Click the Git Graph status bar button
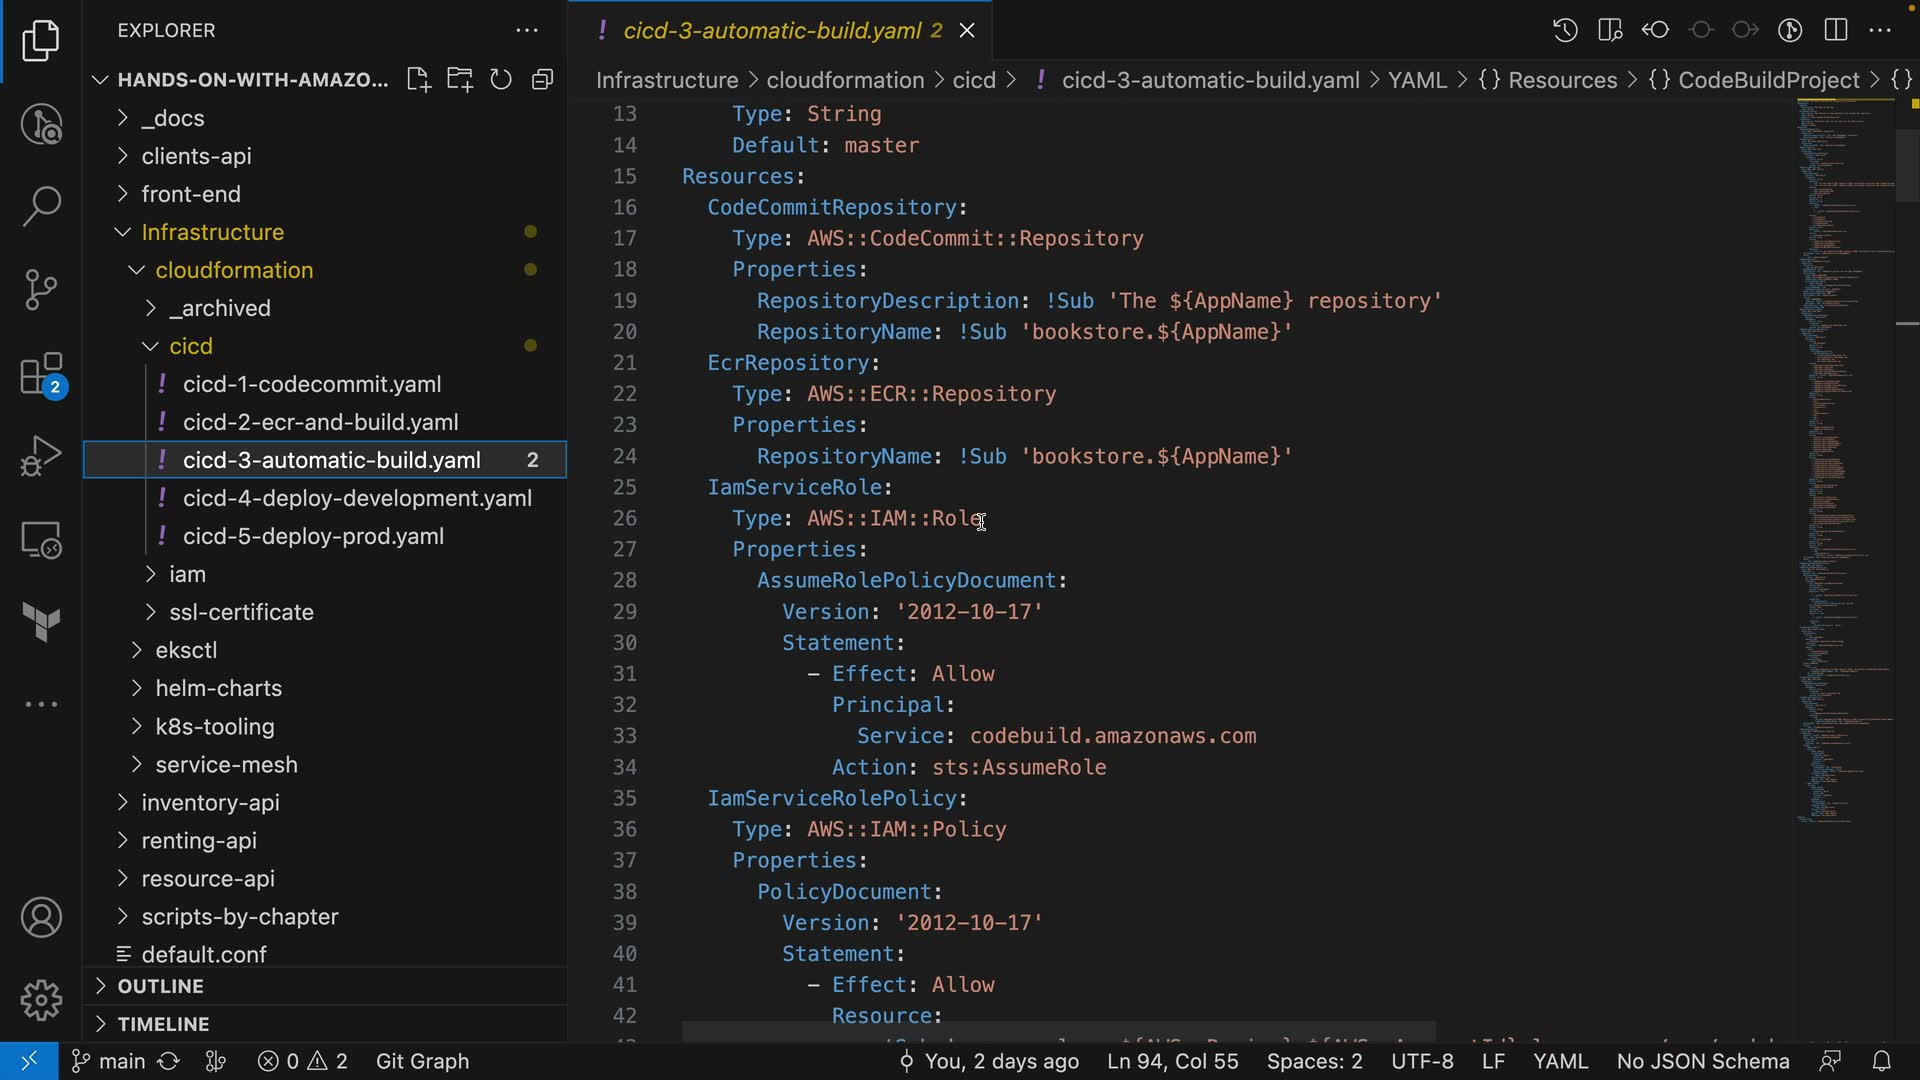The image size is (1920, 1080). click(x=422, y=1061)
